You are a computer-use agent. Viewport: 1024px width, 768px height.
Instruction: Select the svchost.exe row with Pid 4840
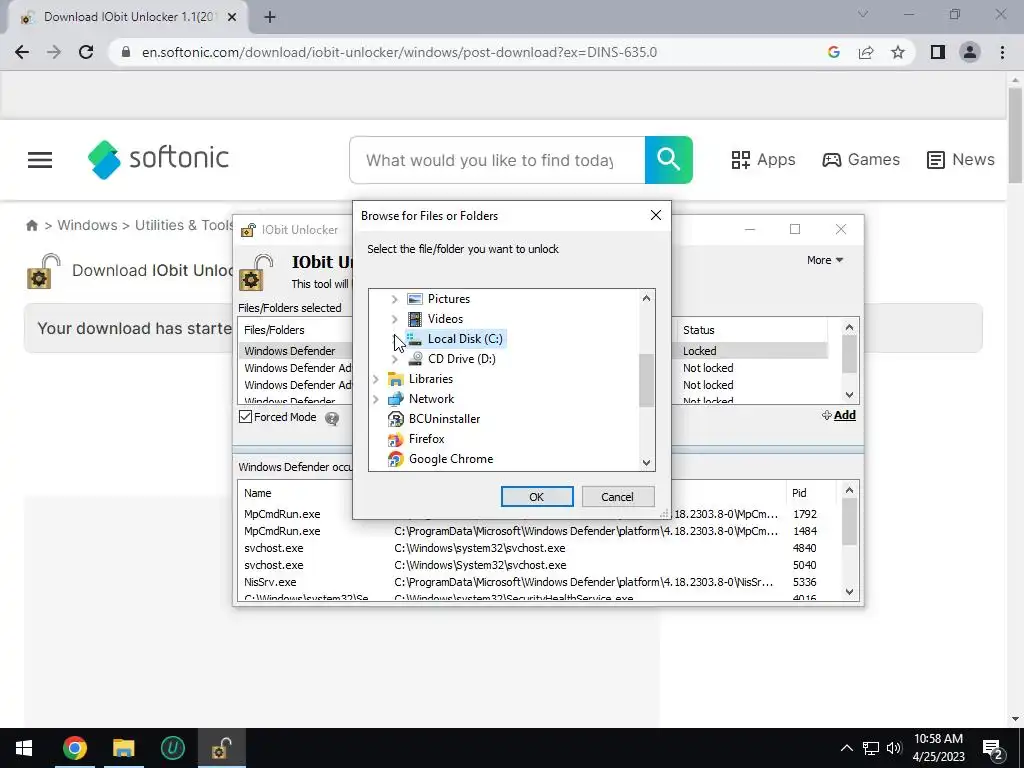click(x=539, y=548)
